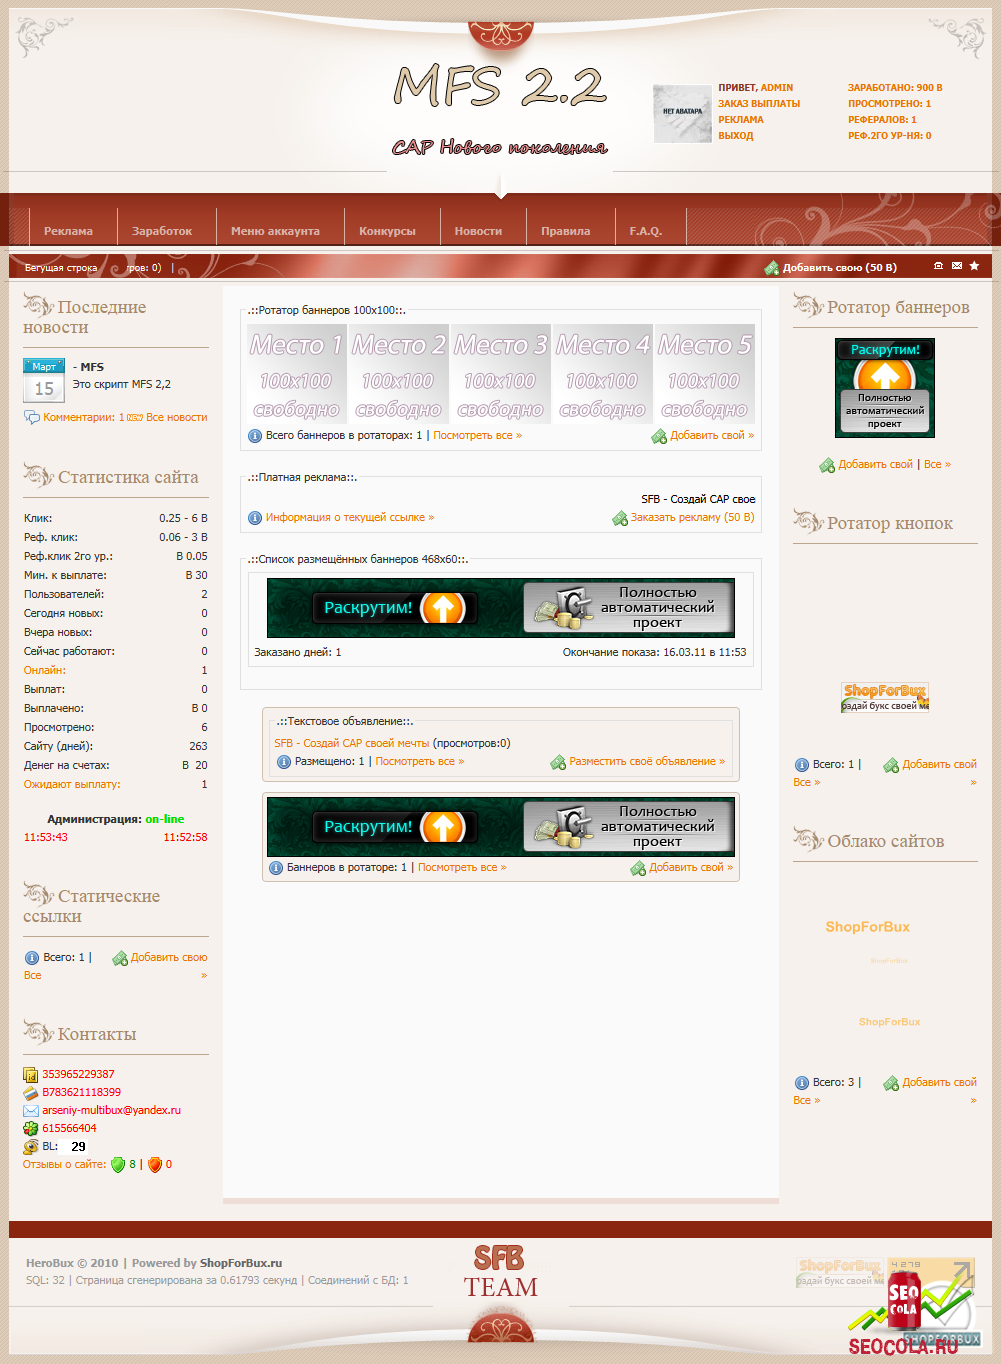Click the home icon in the red bar
Image resolution: width=1001 pixels, height=1364 pixels.
(938, 266)
